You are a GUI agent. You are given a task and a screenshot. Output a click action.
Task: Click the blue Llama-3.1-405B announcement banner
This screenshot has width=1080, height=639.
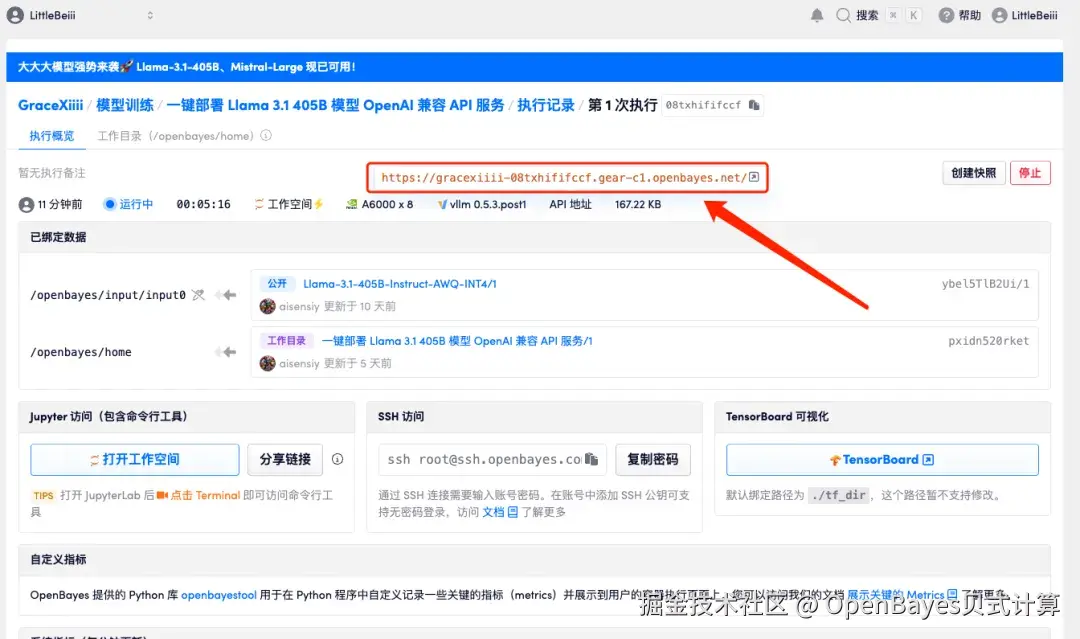[534, 67]
